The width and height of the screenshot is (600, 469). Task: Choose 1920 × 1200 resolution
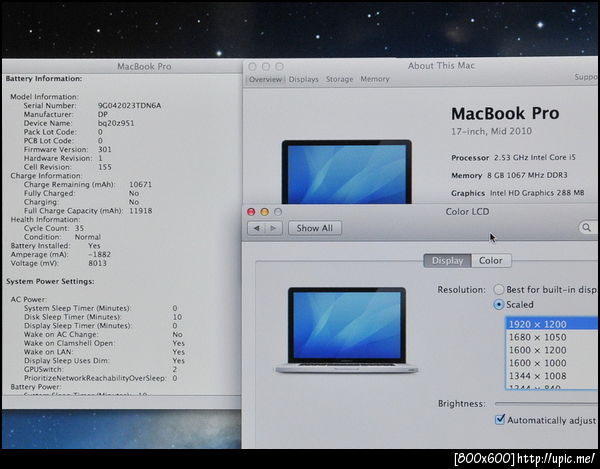pyautogui.click(x=551, y=324)
